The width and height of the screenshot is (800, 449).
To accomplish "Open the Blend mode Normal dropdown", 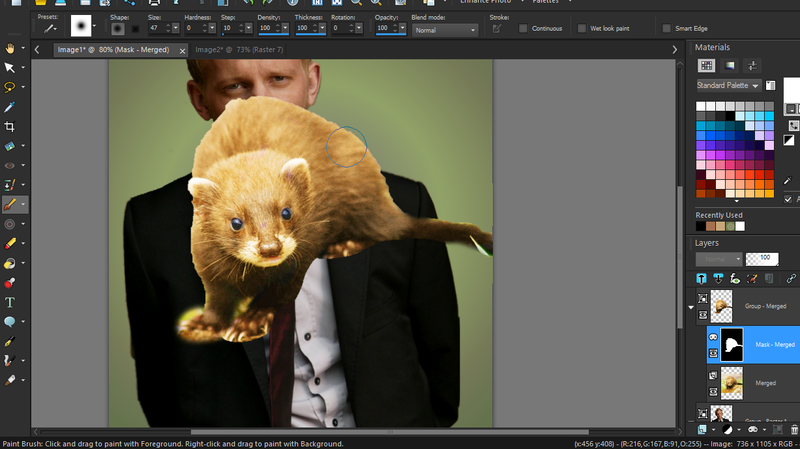I will 445,30.
